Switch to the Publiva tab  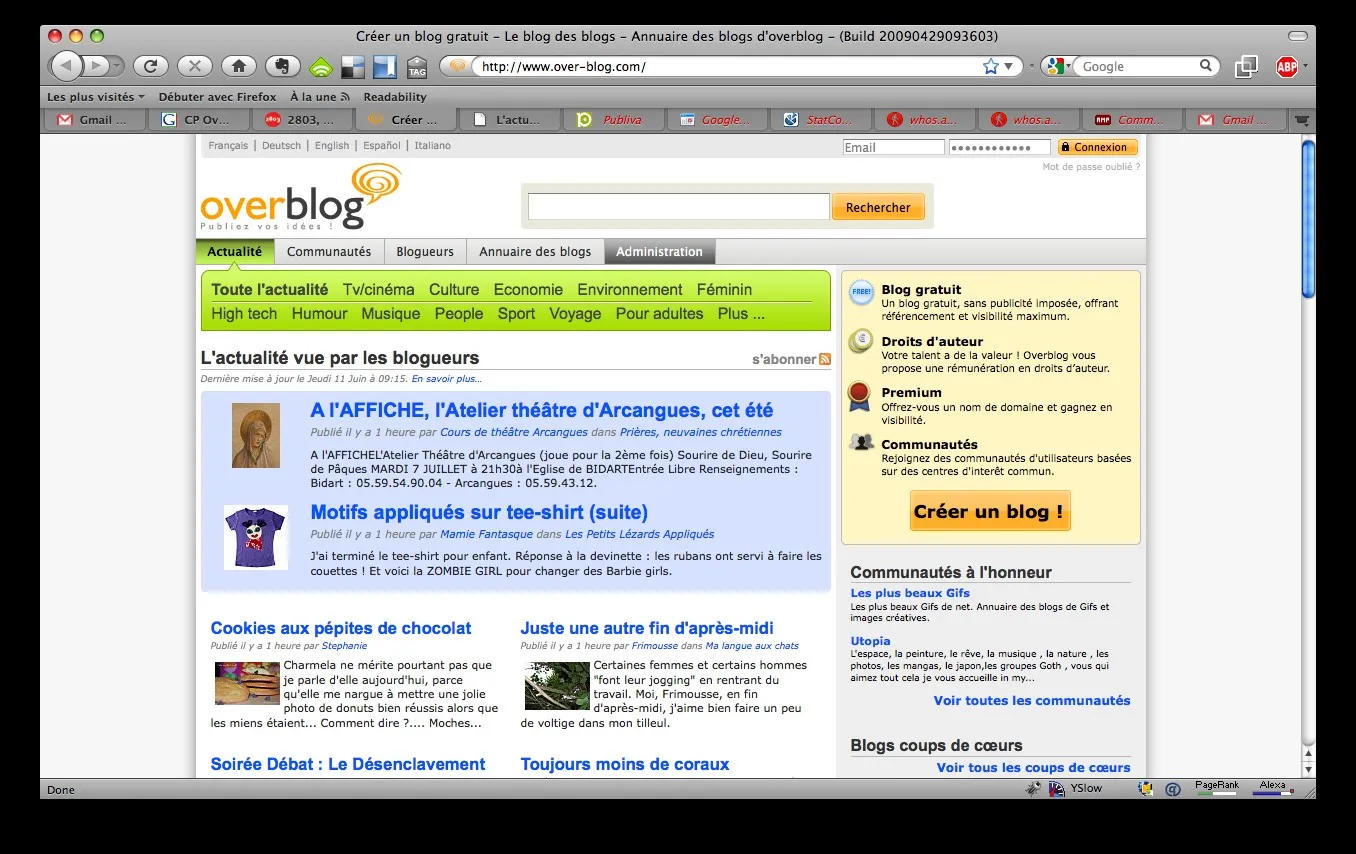pyautogui.click(x=613, y=120)
